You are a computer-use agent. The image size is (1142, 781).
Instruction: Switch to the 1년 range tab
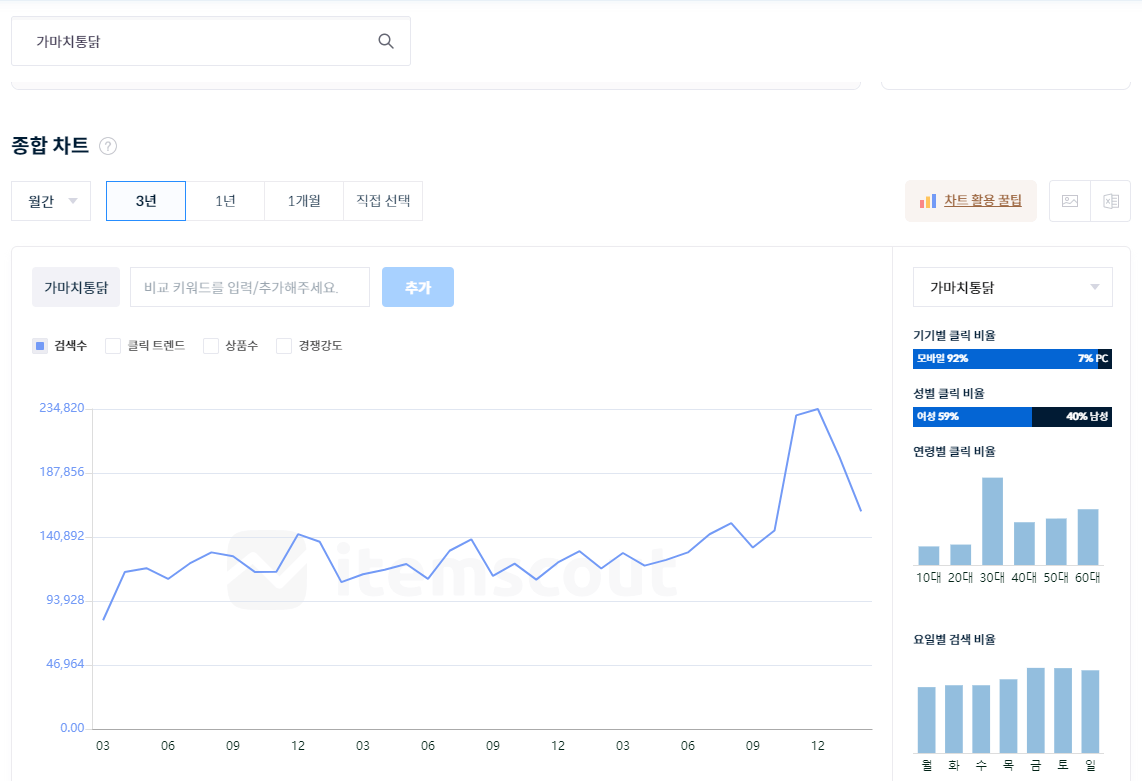pyautogui.click(x=225, y=201)
